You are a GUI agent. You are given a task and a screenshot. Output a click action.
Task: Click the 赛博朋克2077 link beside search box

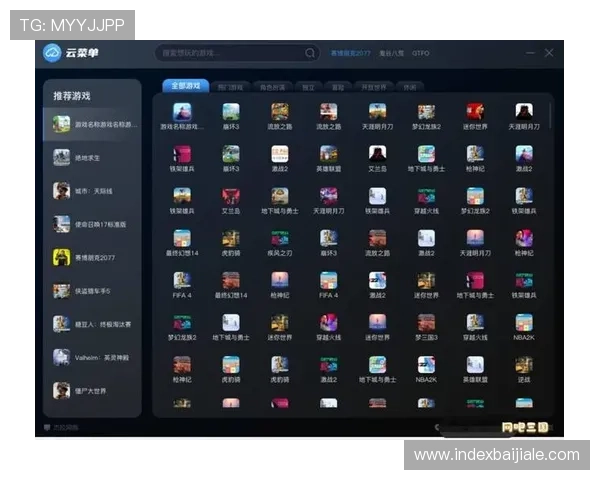pos(350,53)
